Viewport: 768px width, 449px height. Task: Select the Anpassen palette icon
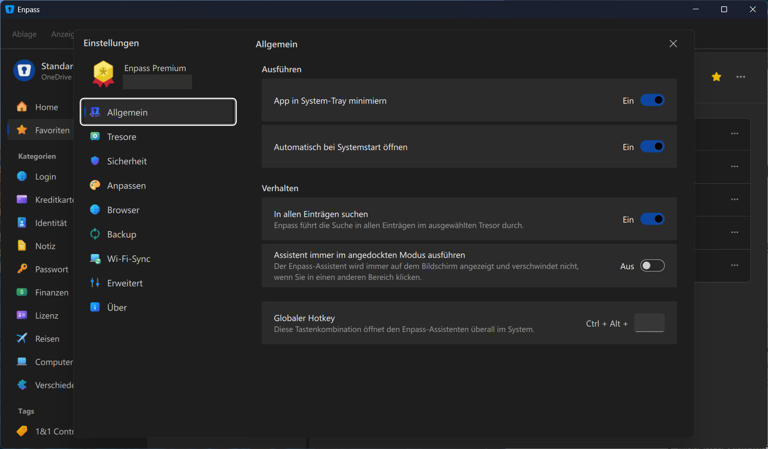tap(95, 185)
